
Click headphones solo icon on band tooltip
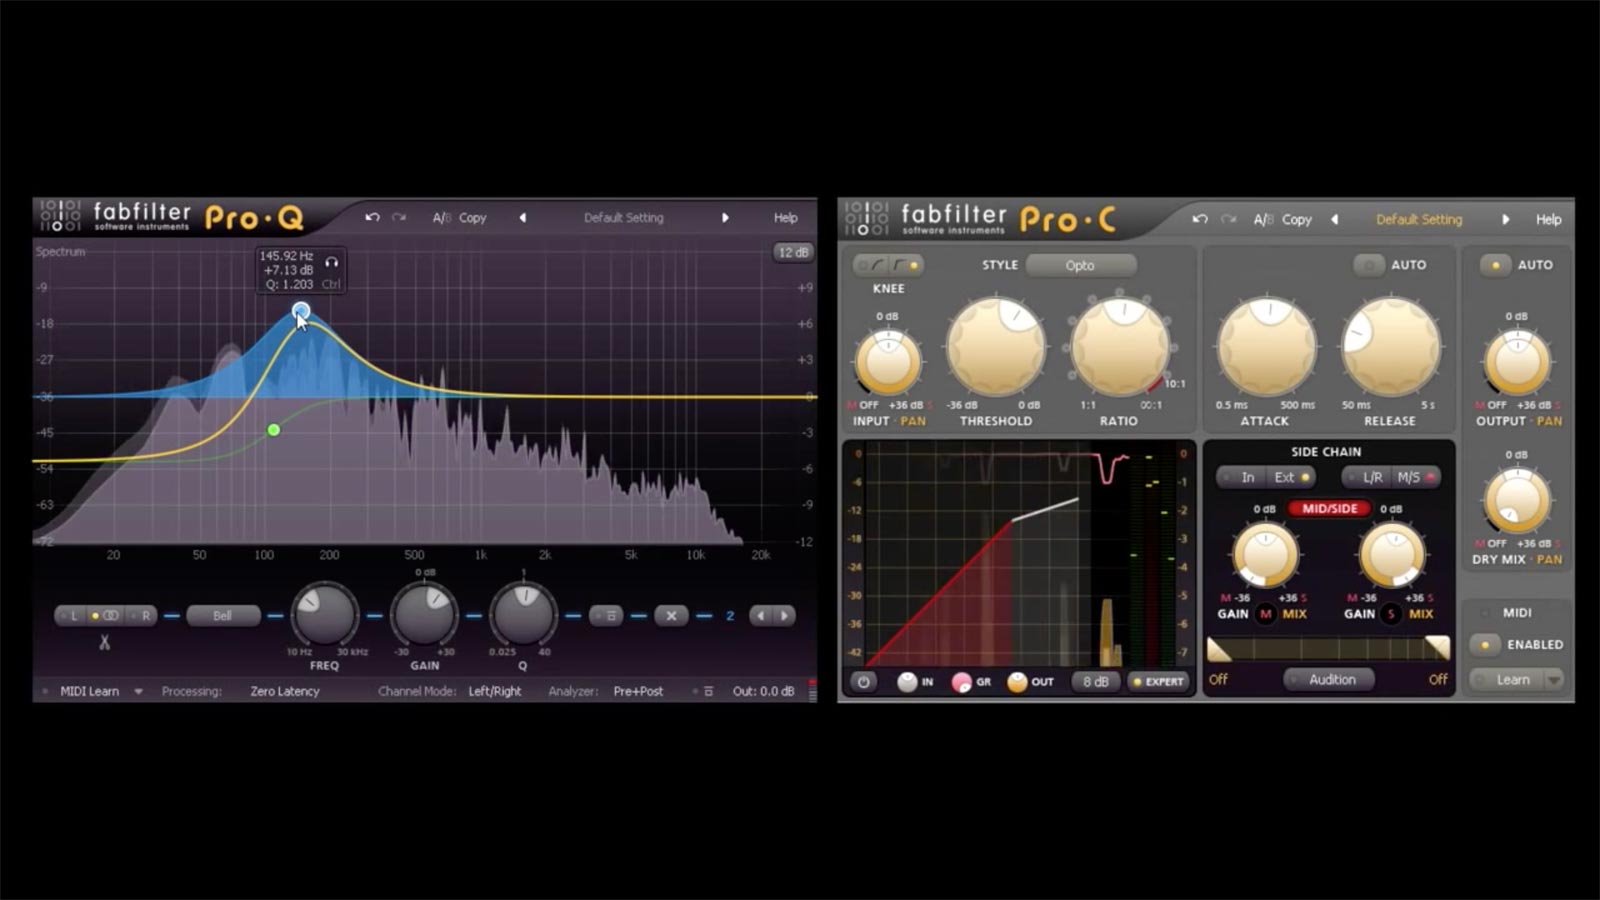(332, 262)
